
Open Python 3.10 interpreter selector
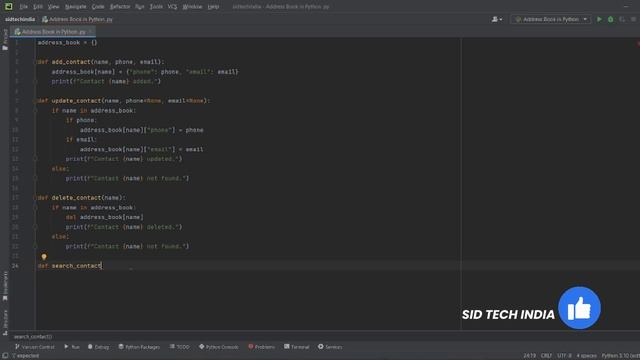[620, 356]
